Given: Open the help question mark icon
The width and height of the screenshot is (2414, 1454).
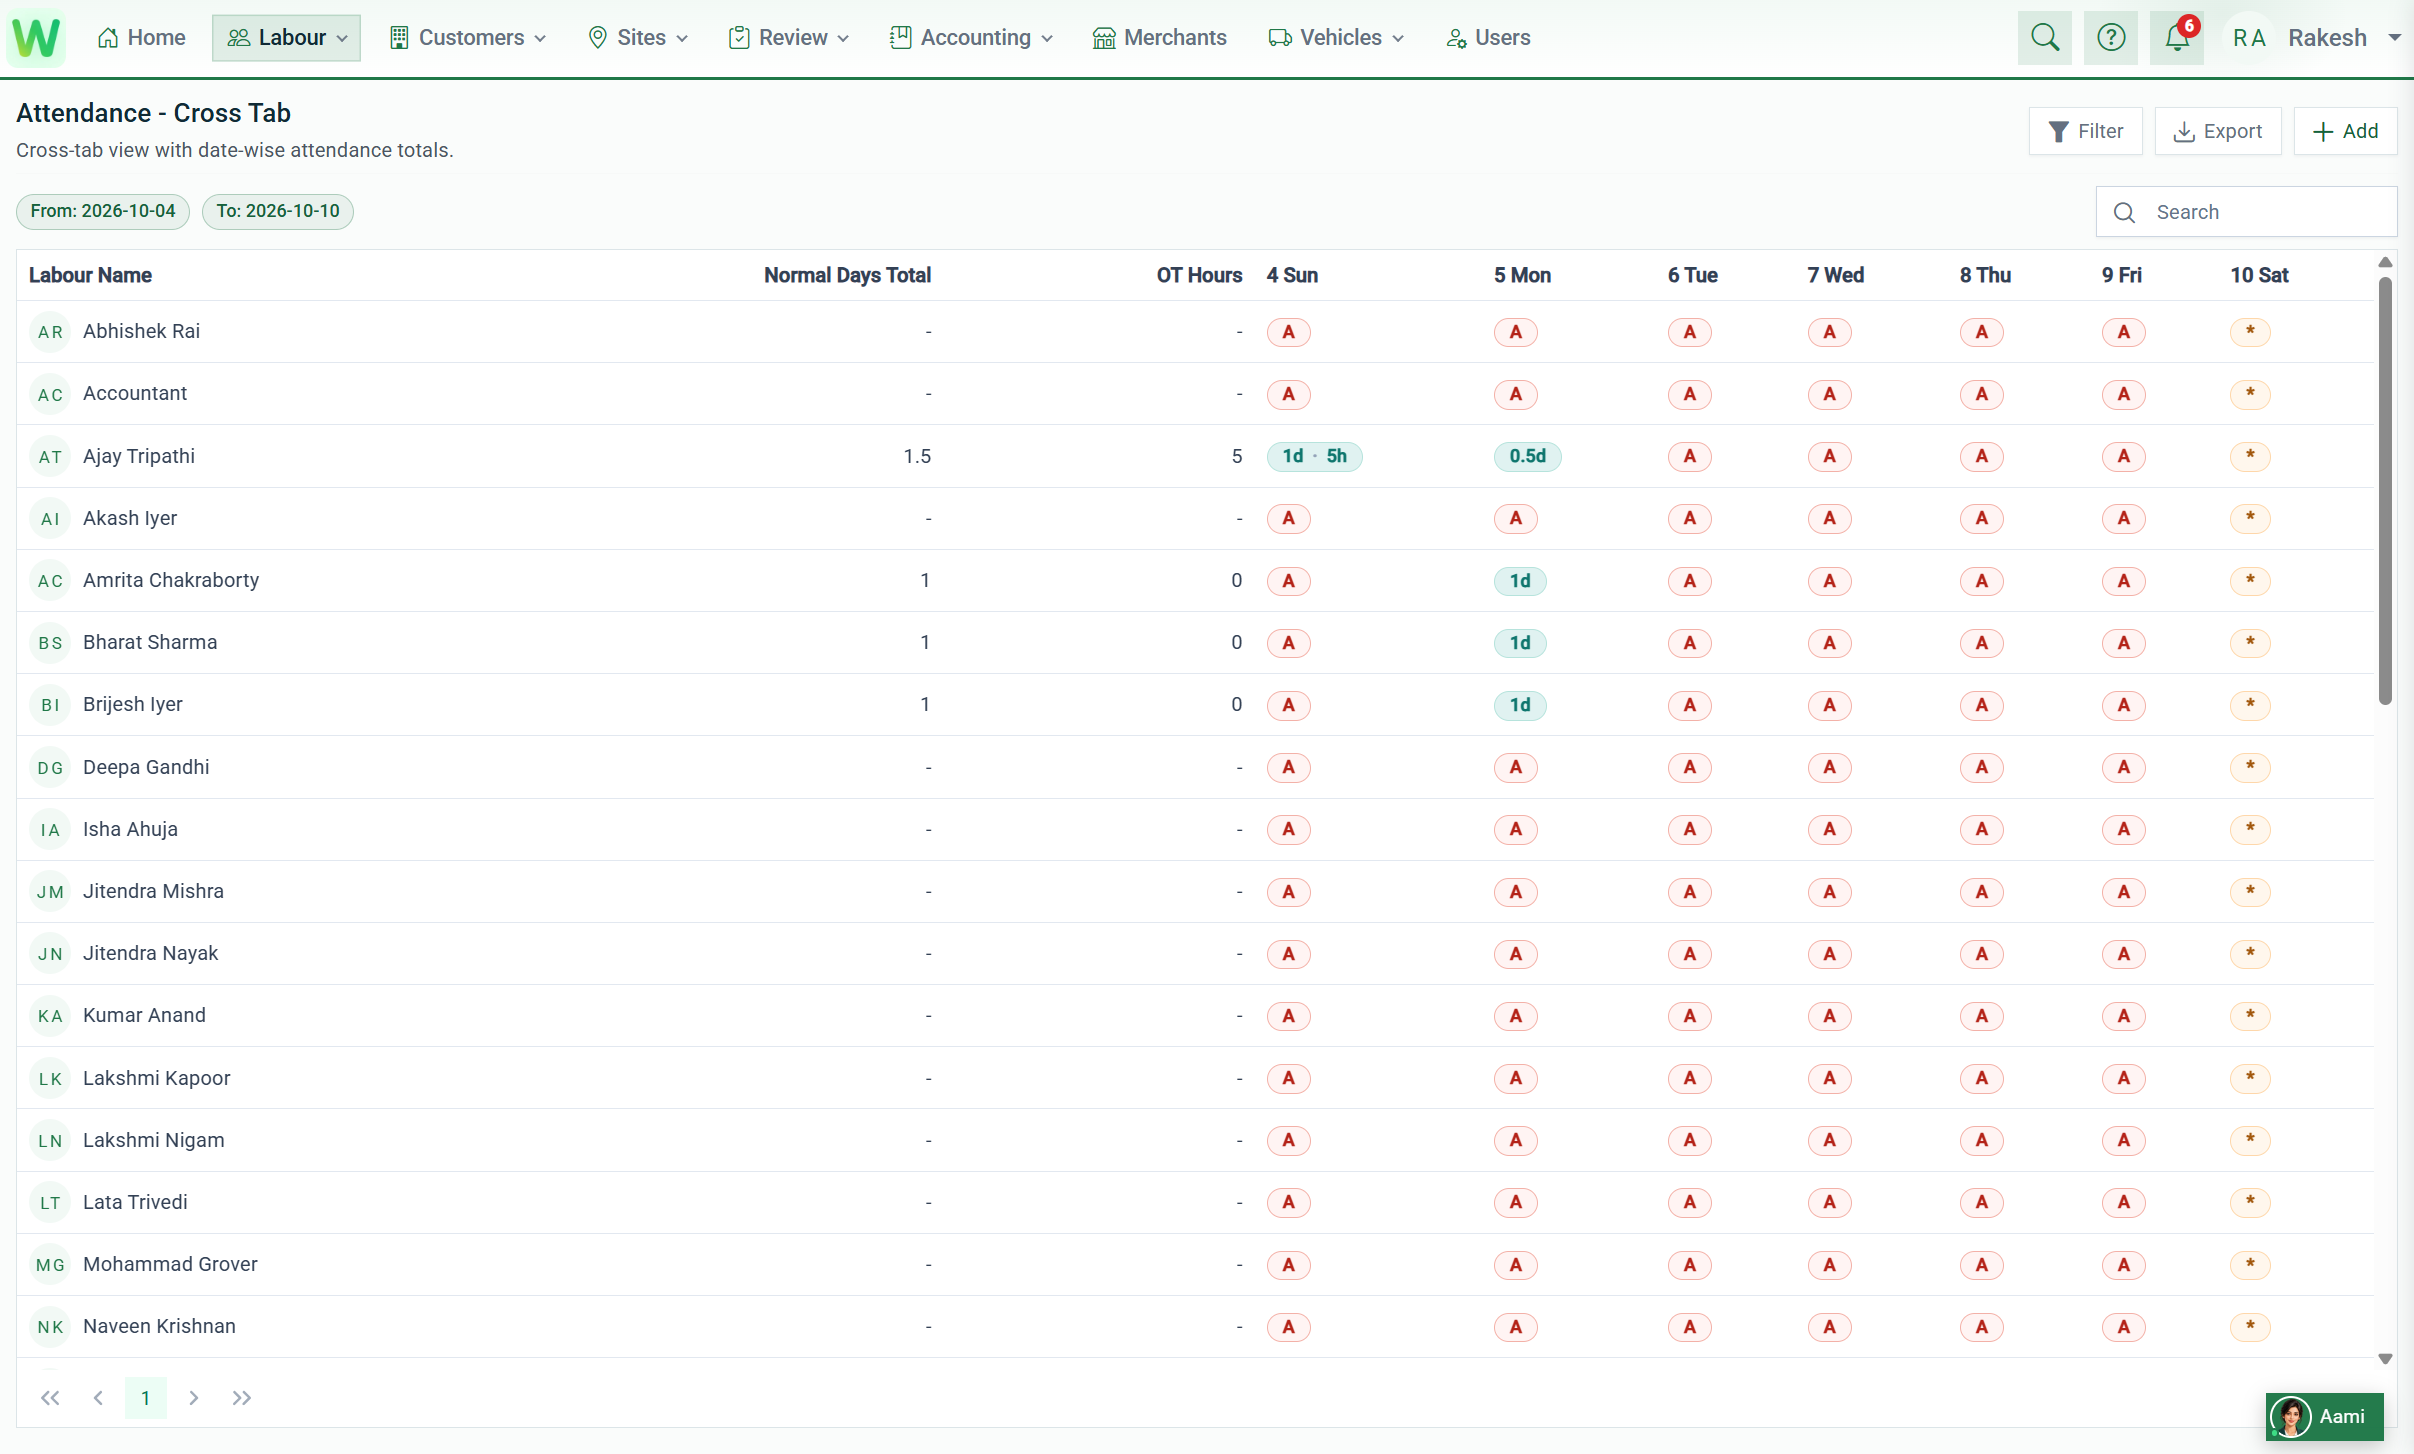Looking at the screenshot, I should [2110, 38].
